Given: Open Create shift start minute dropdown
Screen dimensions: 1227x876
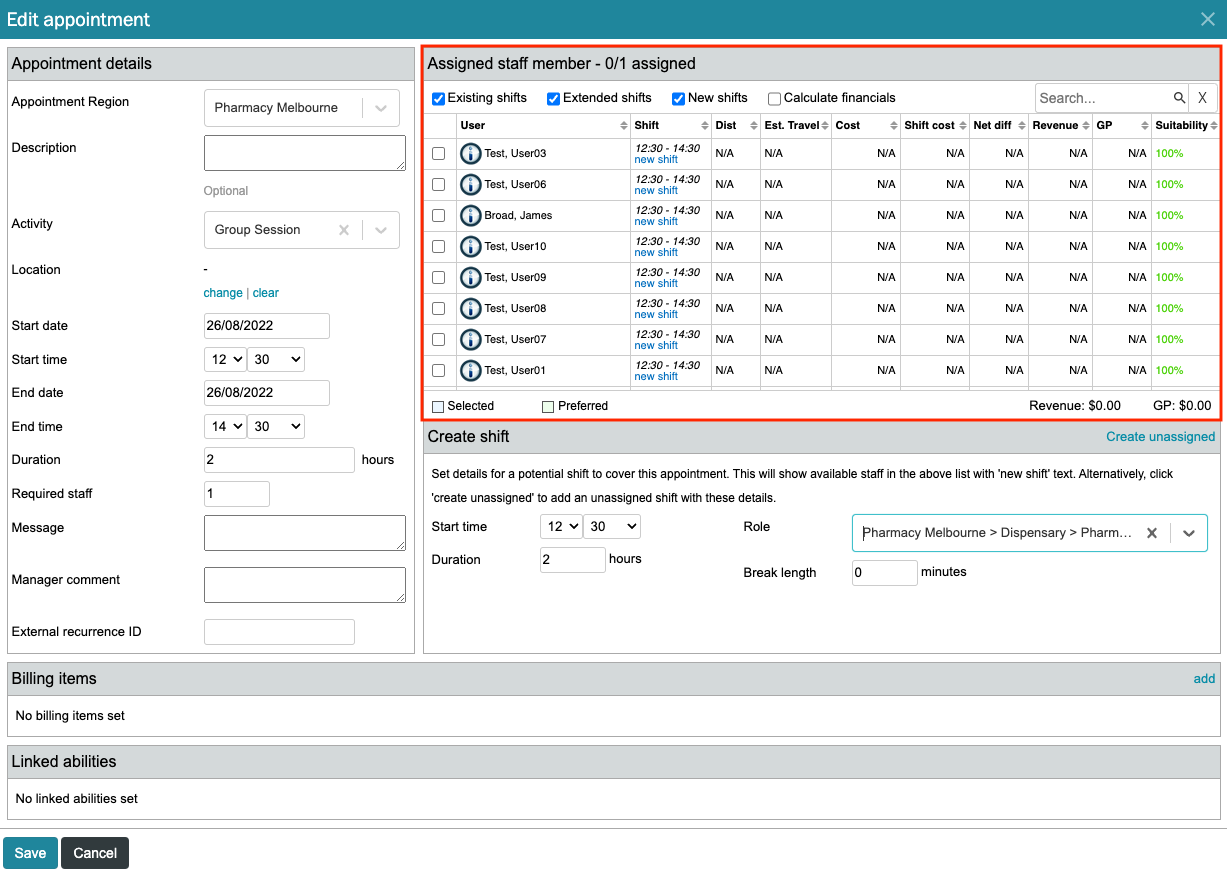Looking at the screenshot, I should (612, 527).
